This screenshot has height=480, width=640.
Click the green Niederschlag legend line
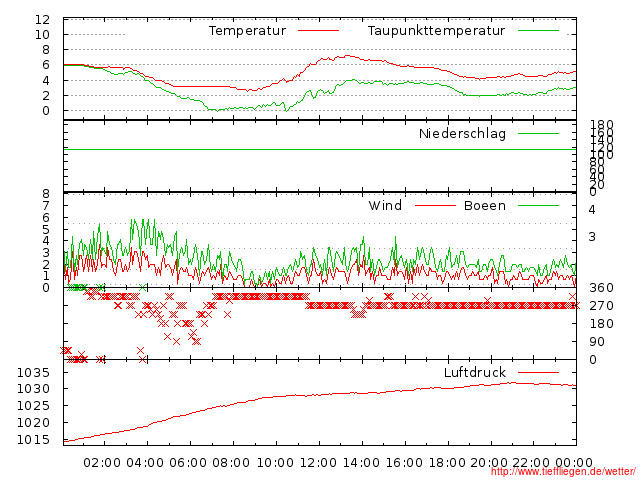pos(538,133)
